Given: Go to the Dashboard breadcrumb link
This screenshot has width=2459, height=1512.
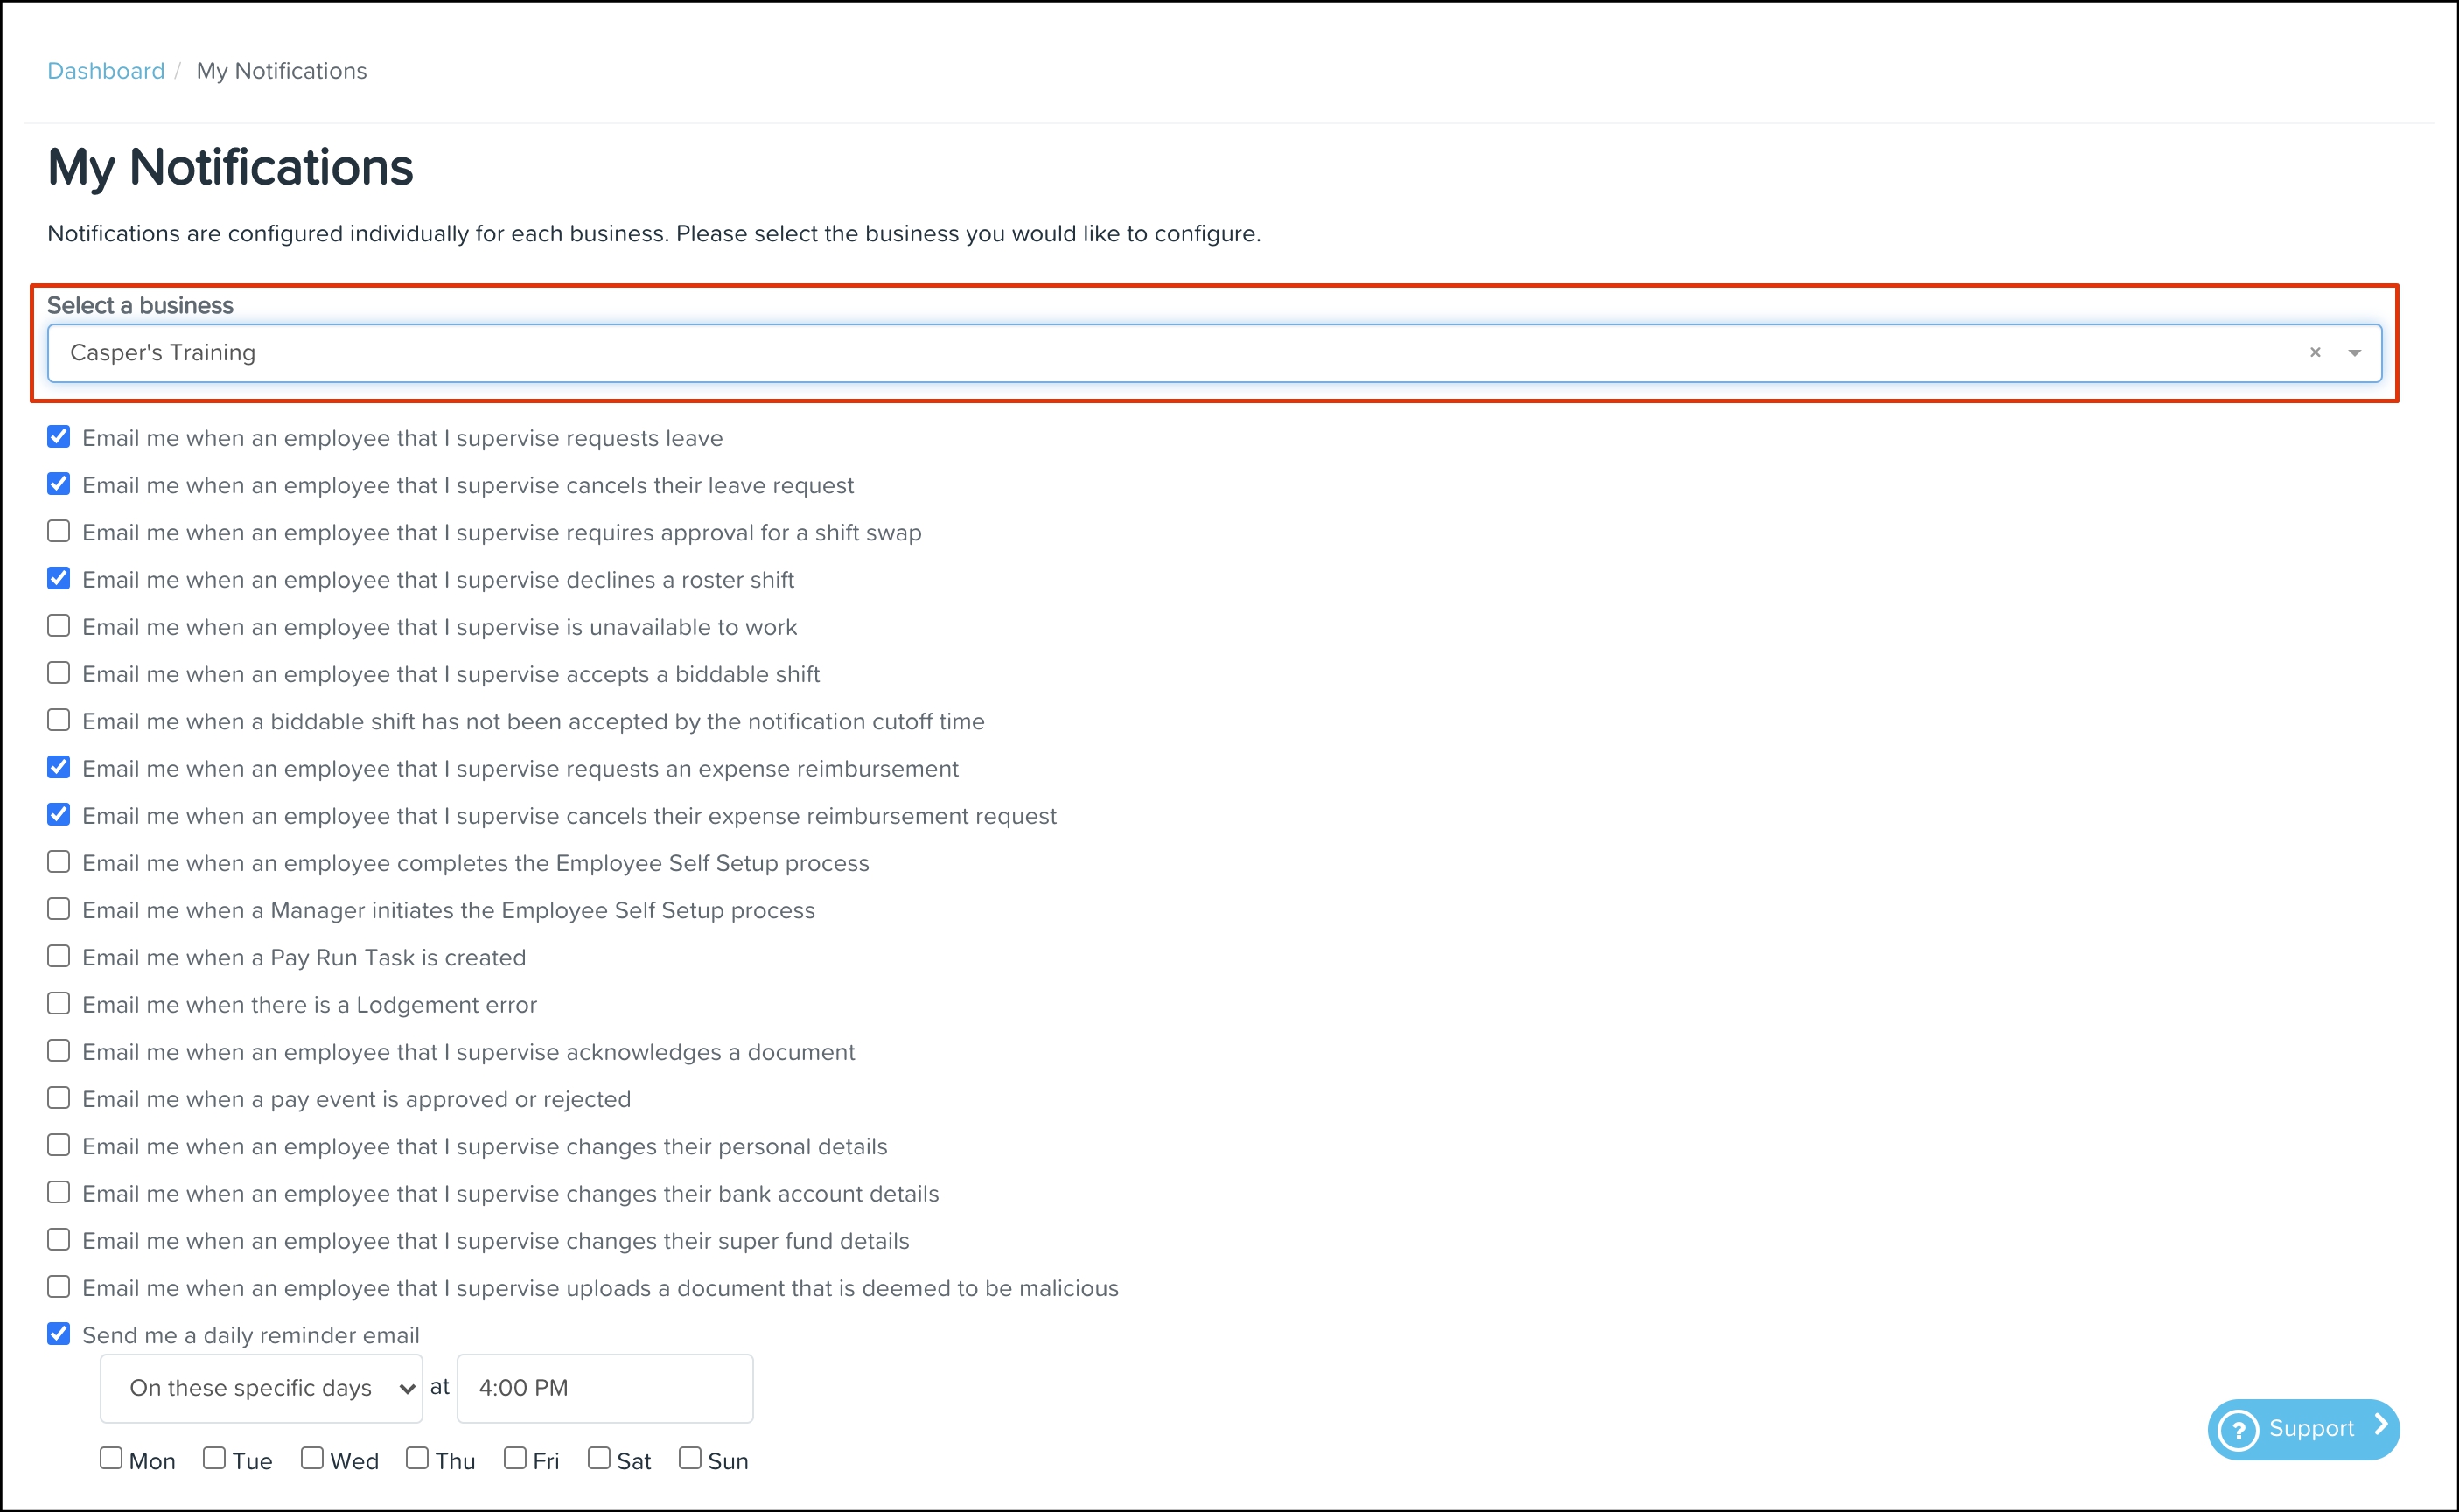Looking at the screenshot, I should point(106,71).
